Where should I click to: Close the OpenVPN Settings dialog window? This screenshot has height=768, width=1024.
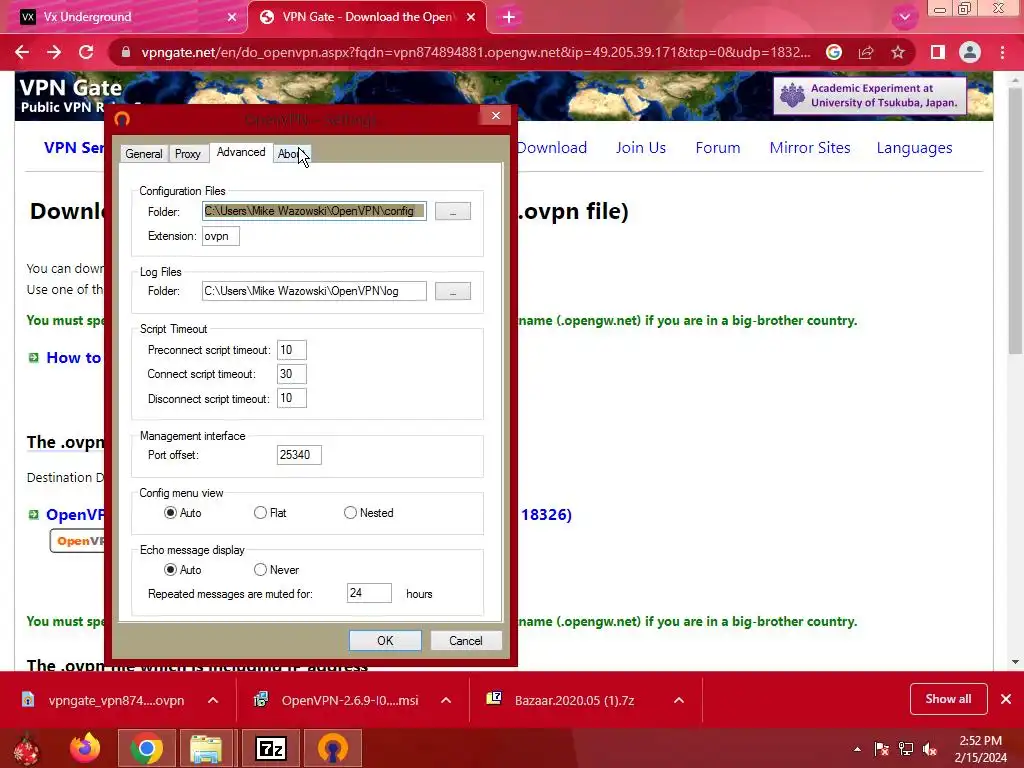coord(496,116)
